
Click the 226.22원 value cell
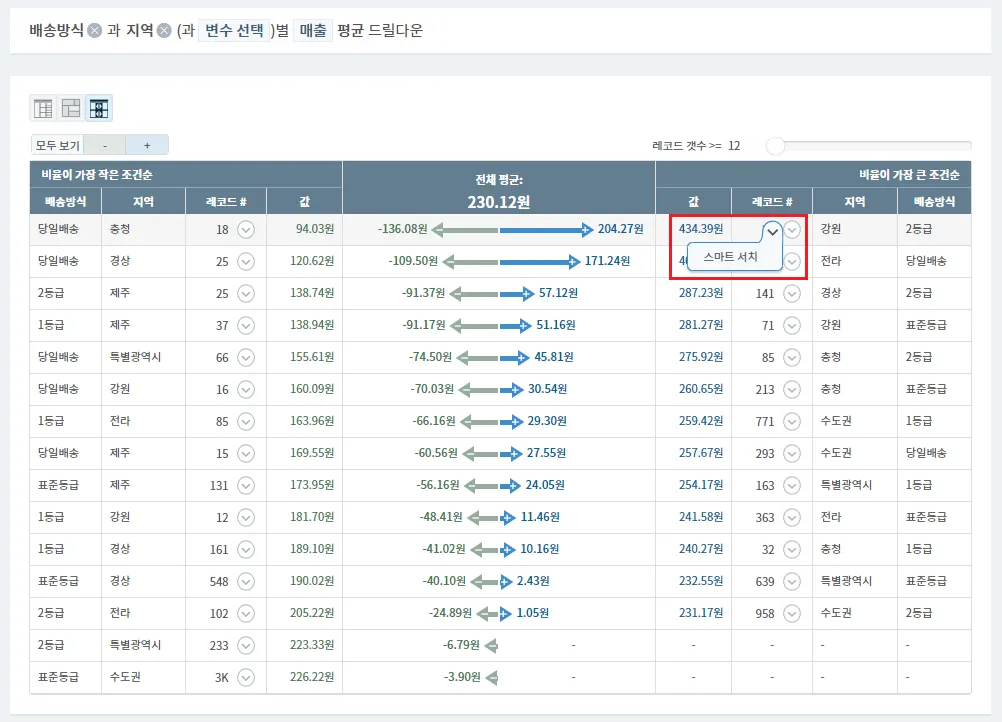(312, 677)
